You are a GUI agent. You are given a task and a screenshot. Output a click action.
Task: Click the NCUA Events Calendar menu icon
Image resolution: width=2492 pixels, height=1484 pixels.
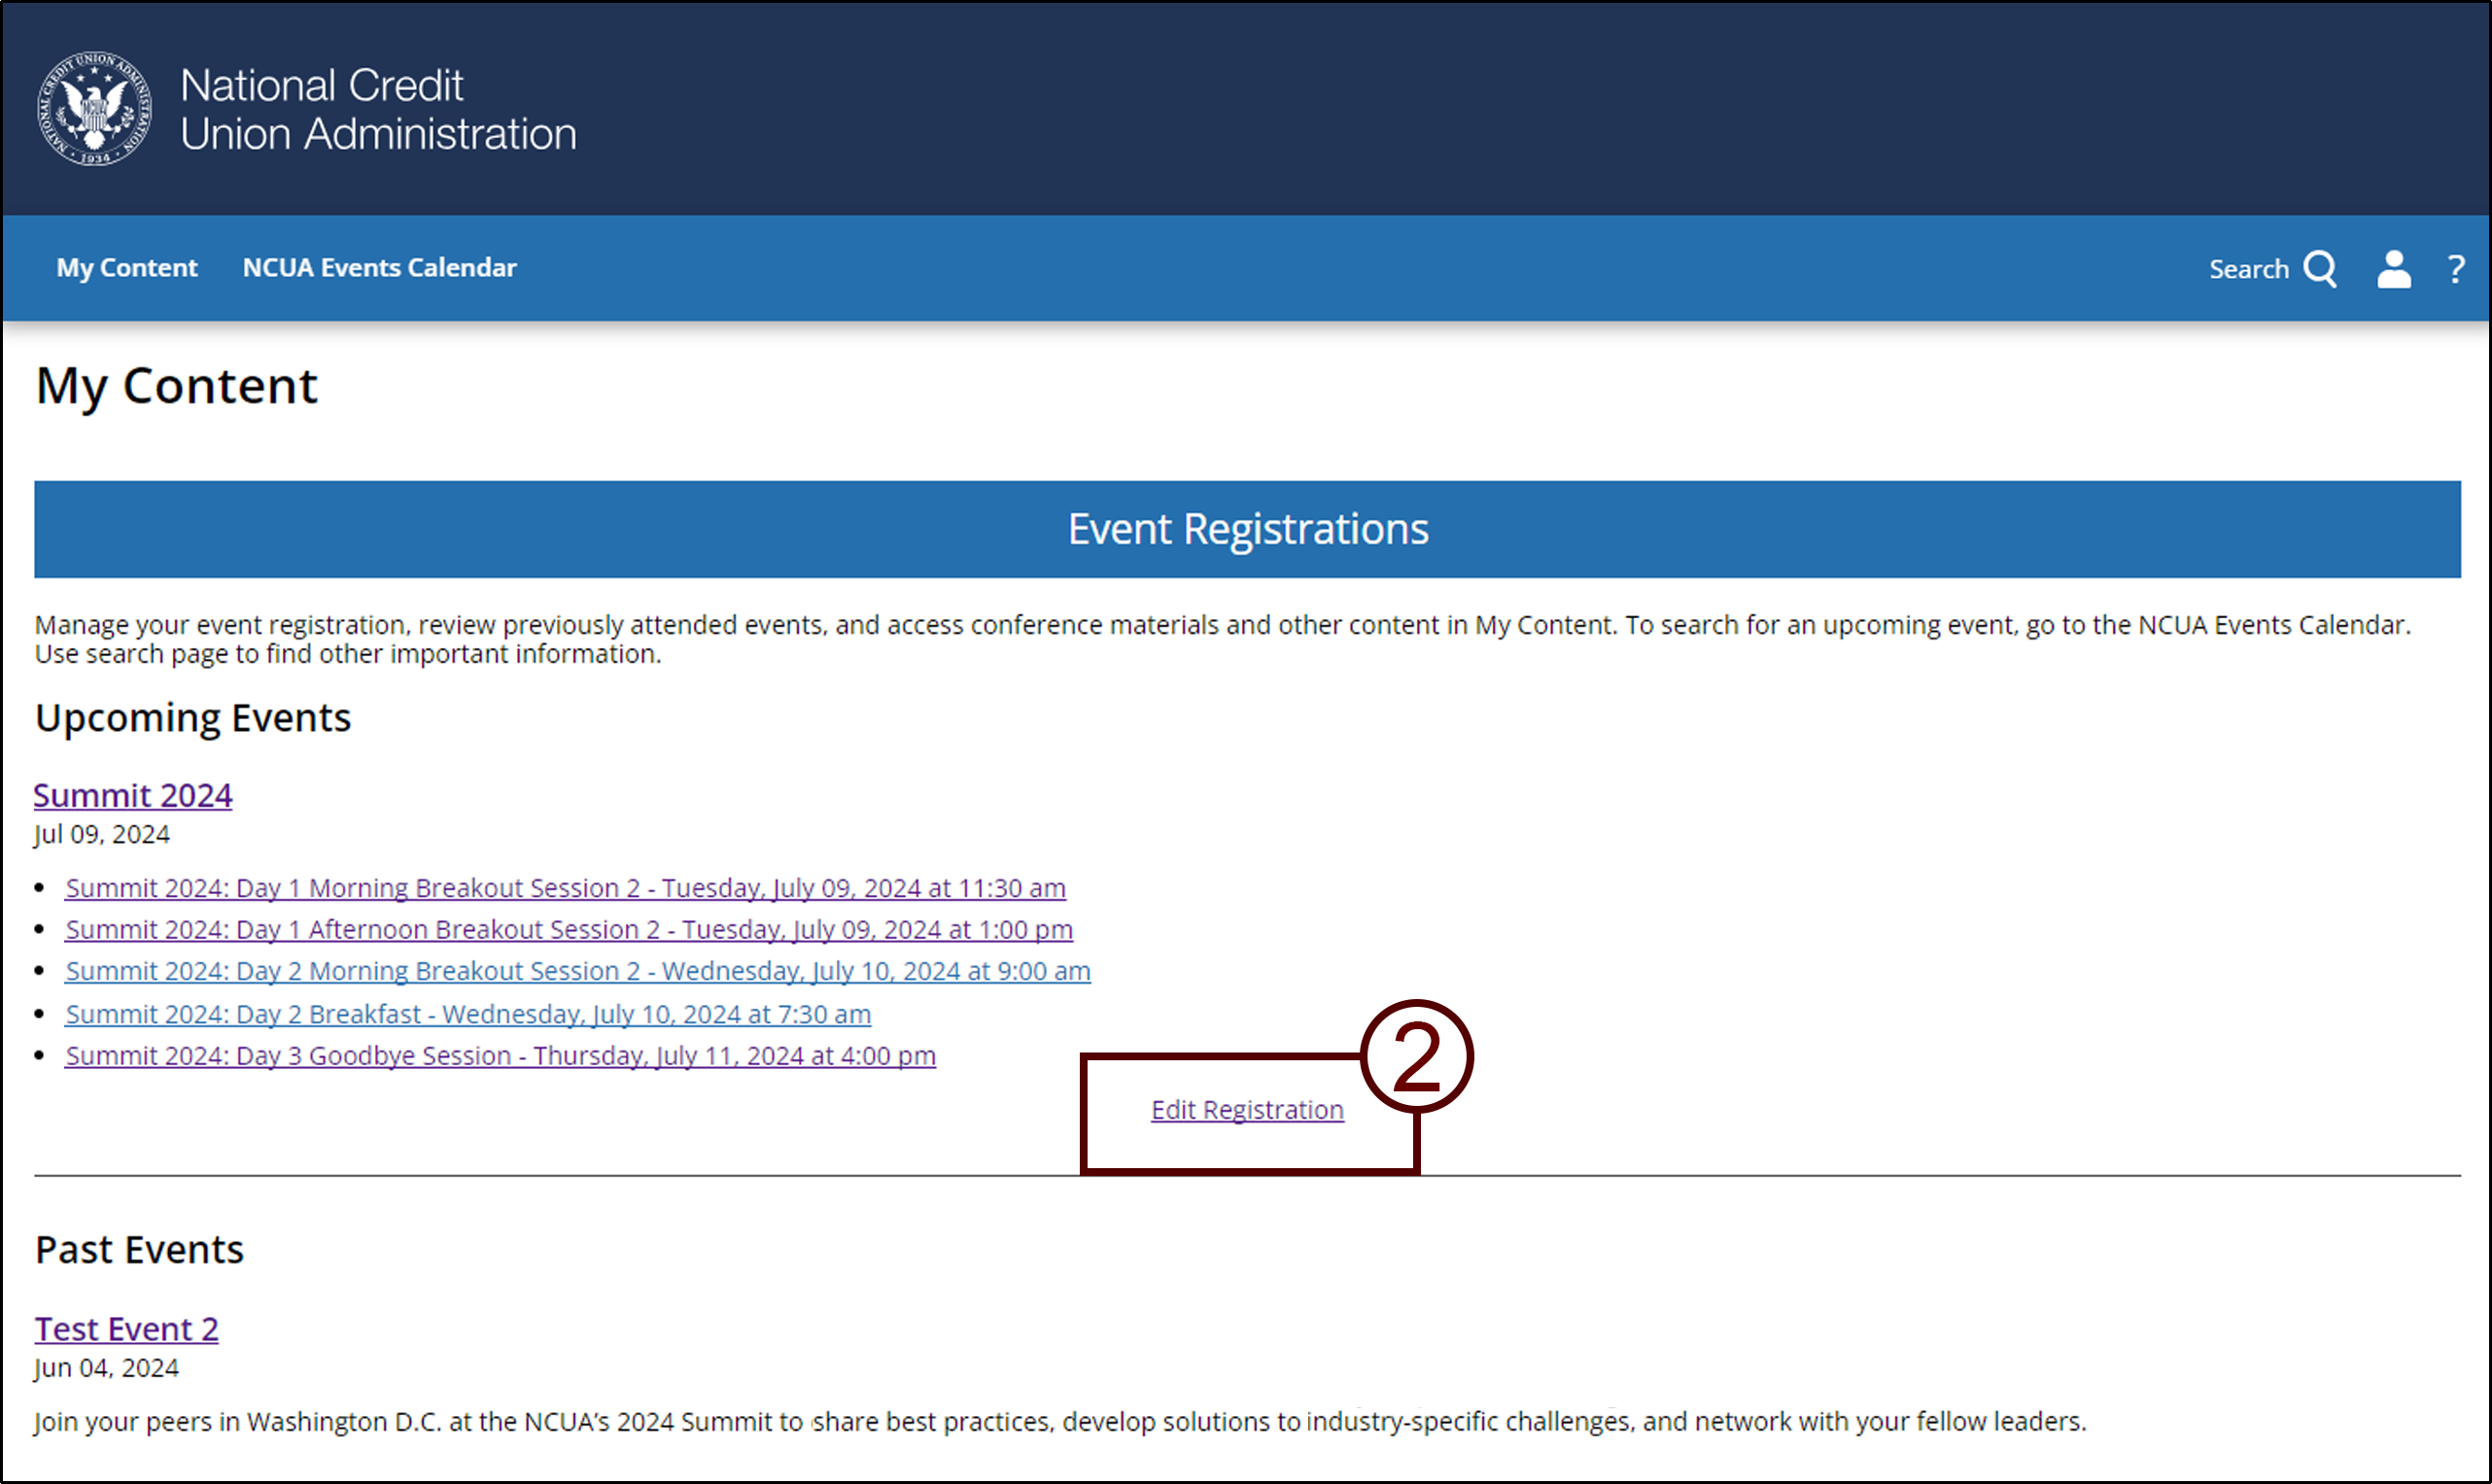(380, 268)
